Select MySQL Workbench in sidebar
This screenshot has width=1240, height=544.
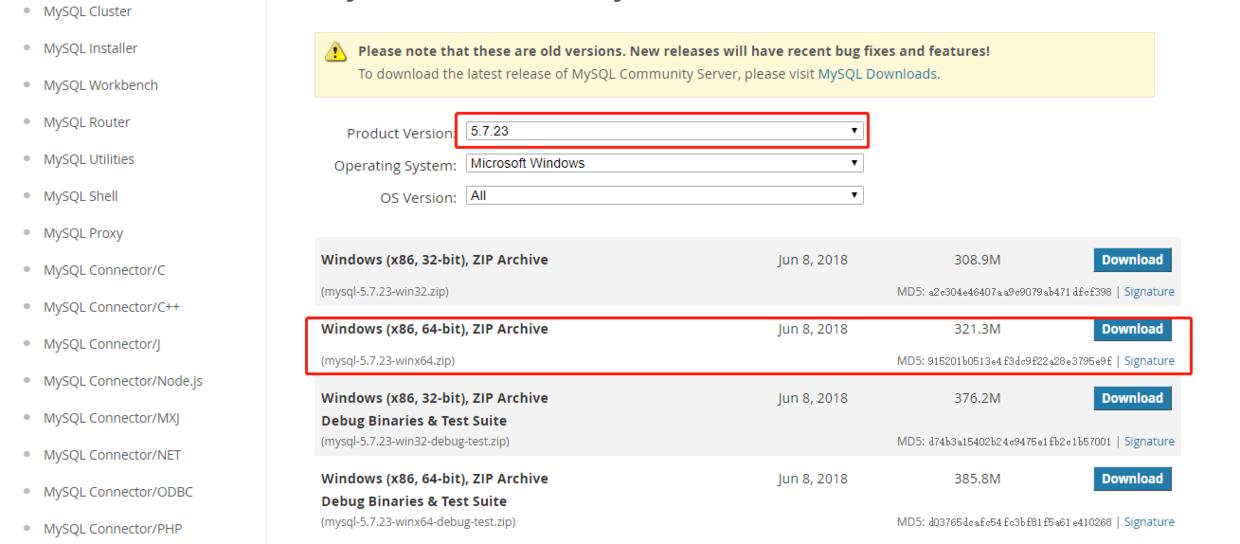100,85
